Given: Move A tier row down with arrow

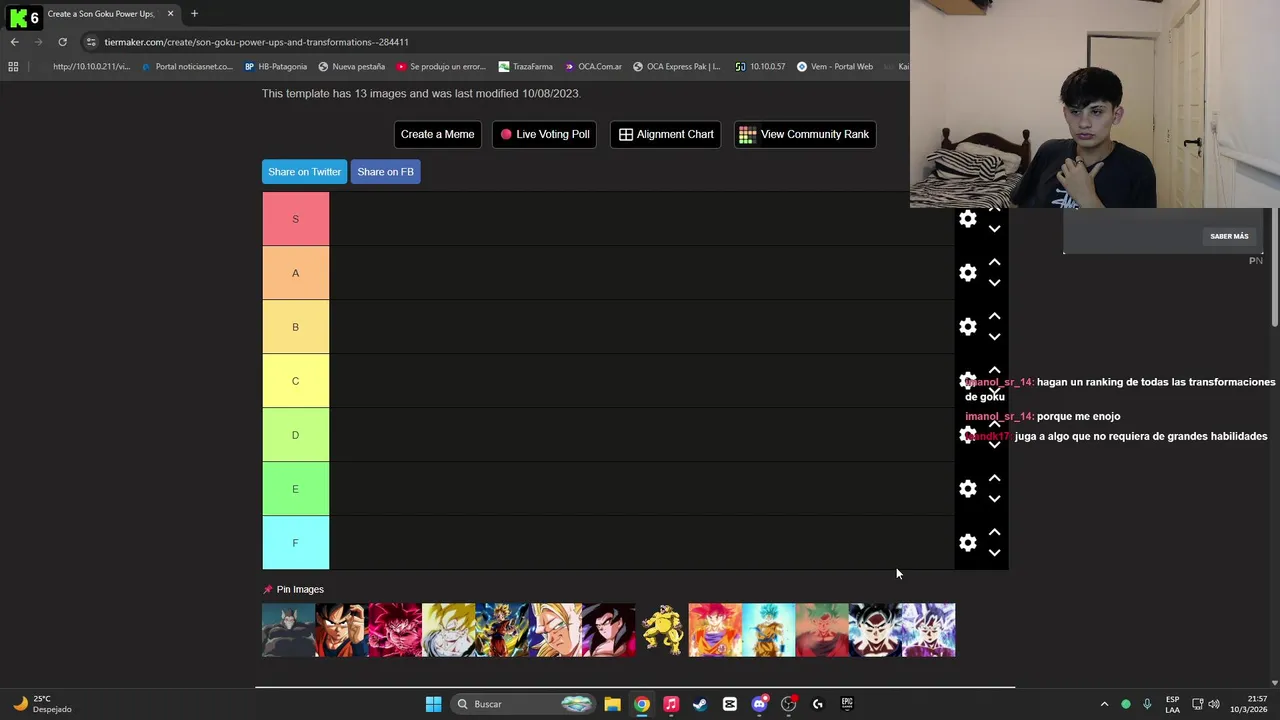Looking at the screenshot, I should point(994,283).
